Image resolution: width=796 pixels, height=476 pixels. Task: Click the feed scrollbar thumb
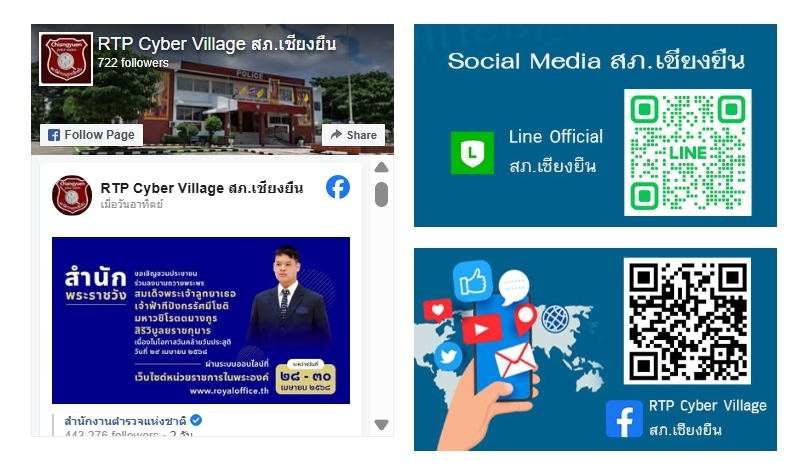tap(381, 194)
